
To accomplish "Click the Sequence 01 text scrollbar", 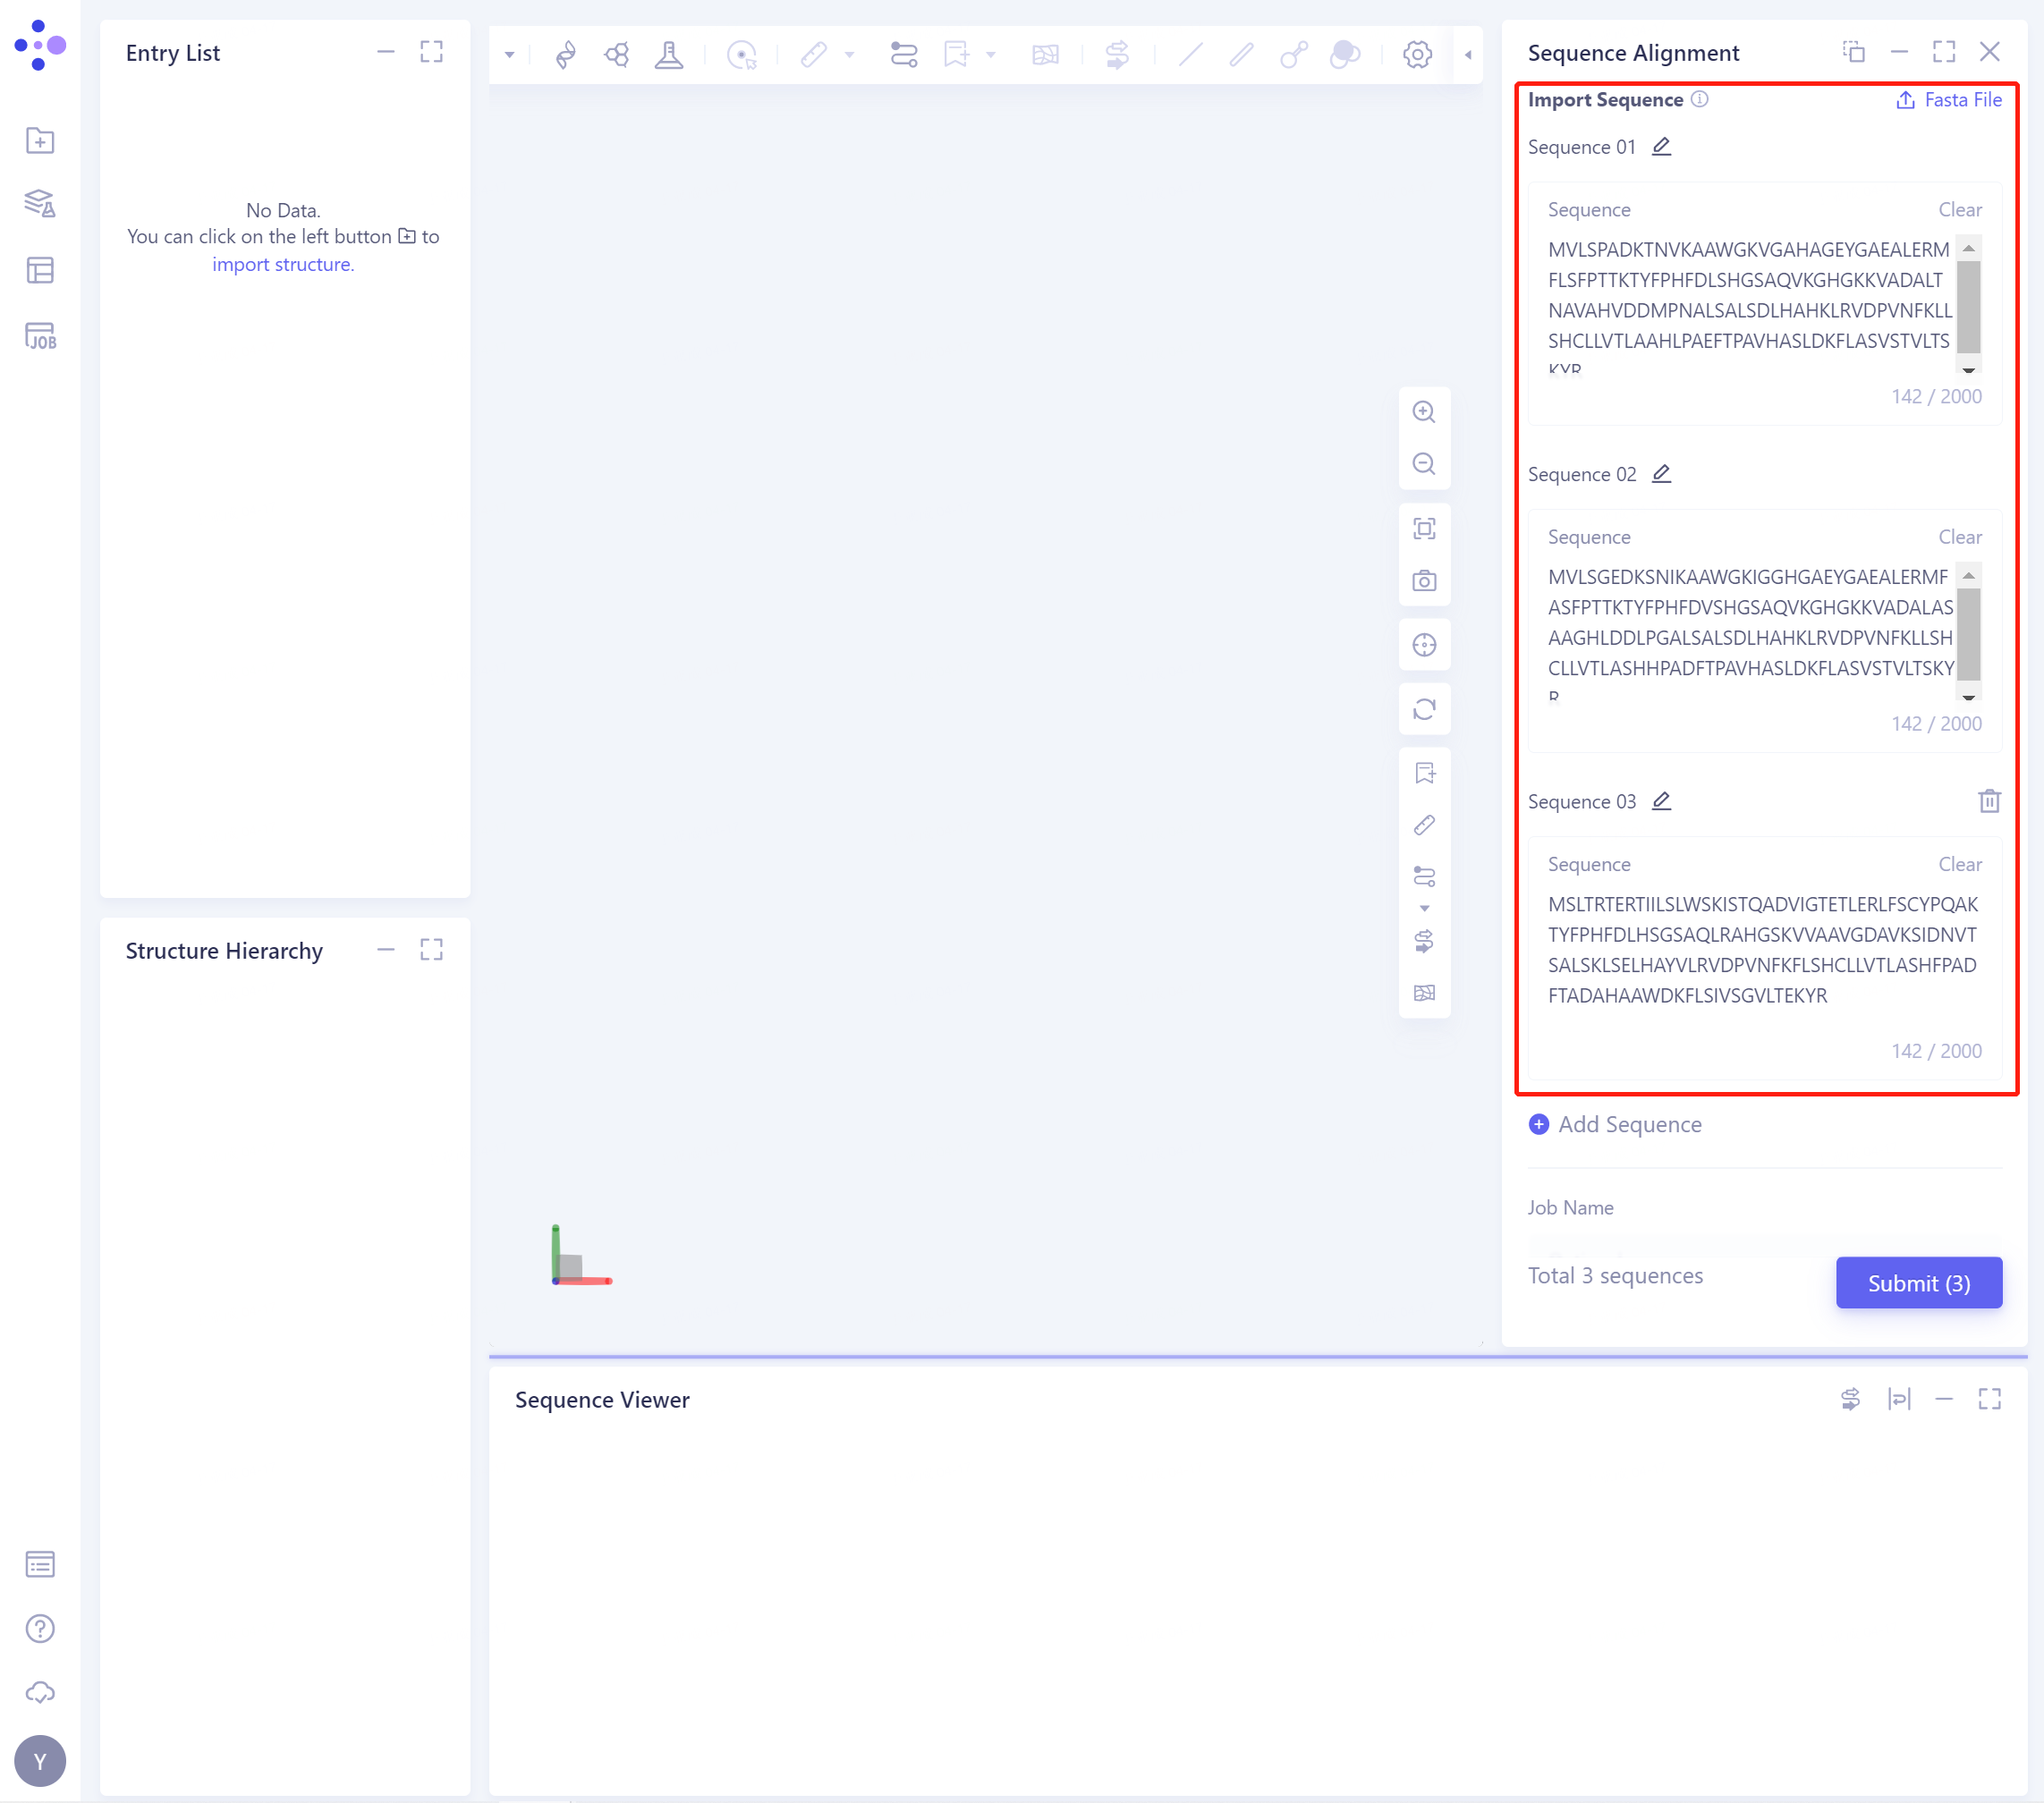I will point(1968,306).
